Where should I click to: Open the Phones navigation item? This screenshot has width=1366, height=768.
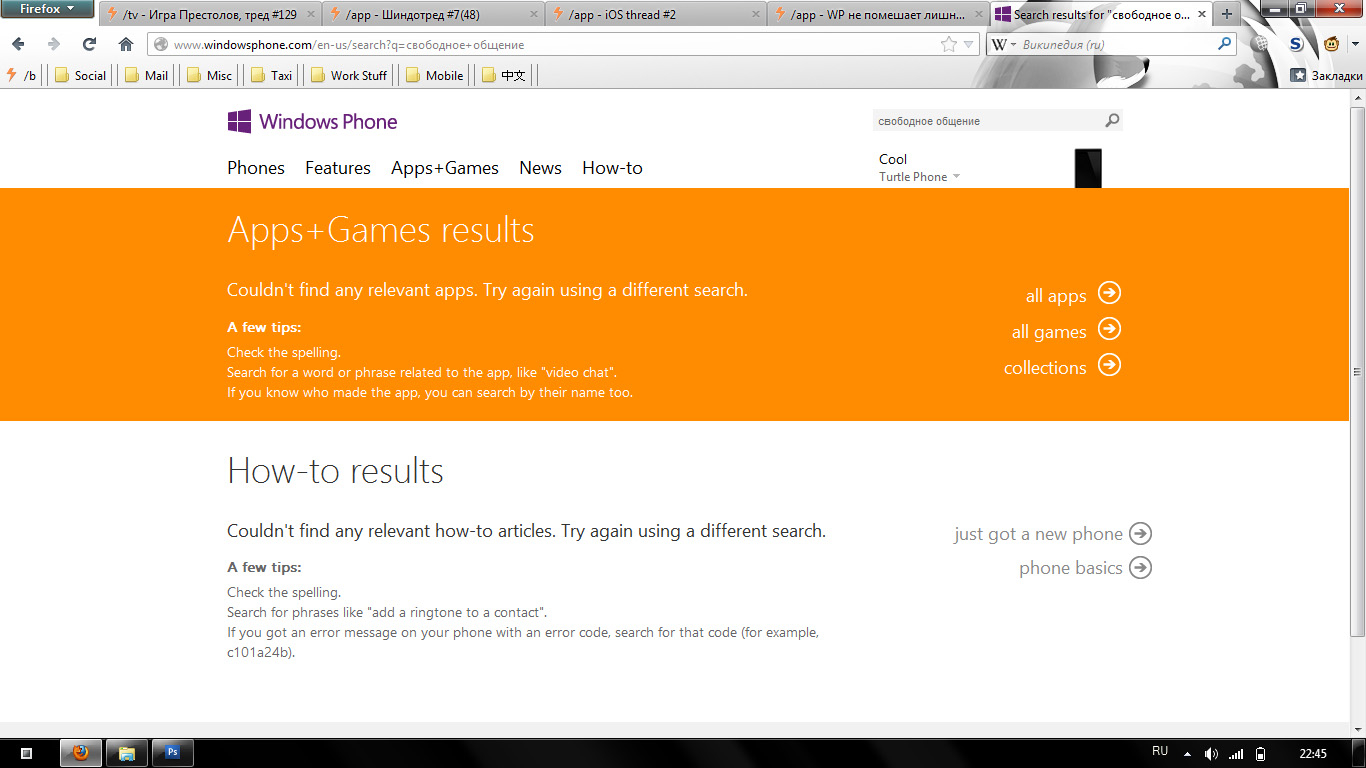[256, 168]
